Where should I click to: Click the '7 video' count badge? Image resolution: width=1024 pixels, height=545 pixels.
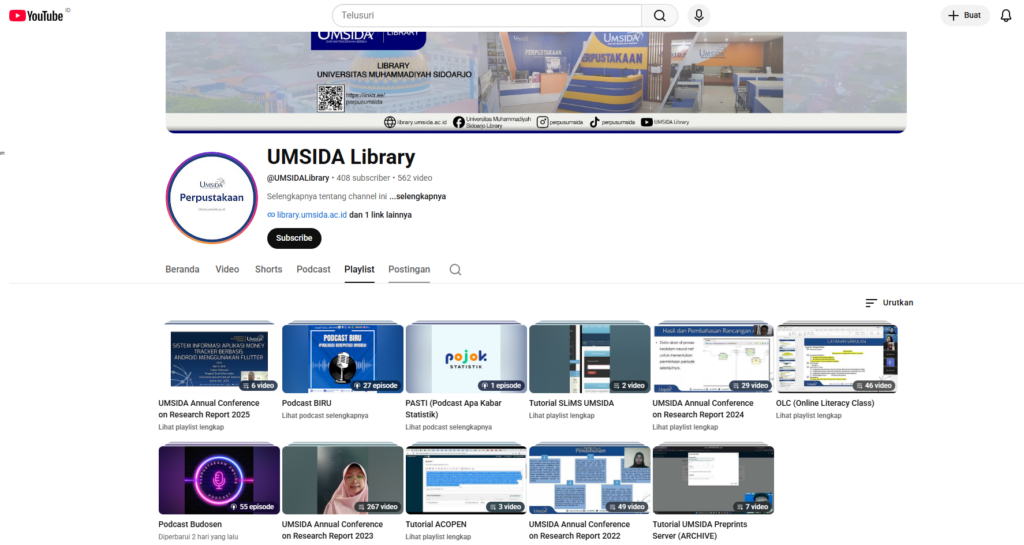(x=752, y=506)
